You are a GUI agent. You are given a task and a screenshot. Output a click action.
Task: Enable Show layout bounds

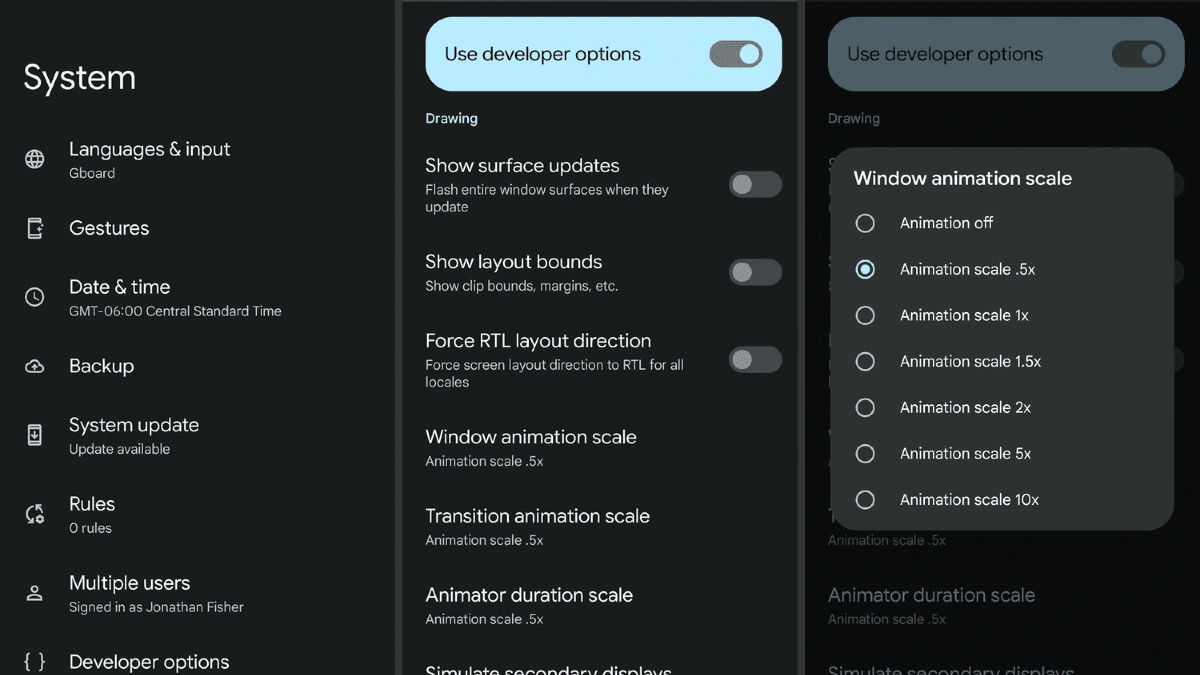click(x=755, y=272)
